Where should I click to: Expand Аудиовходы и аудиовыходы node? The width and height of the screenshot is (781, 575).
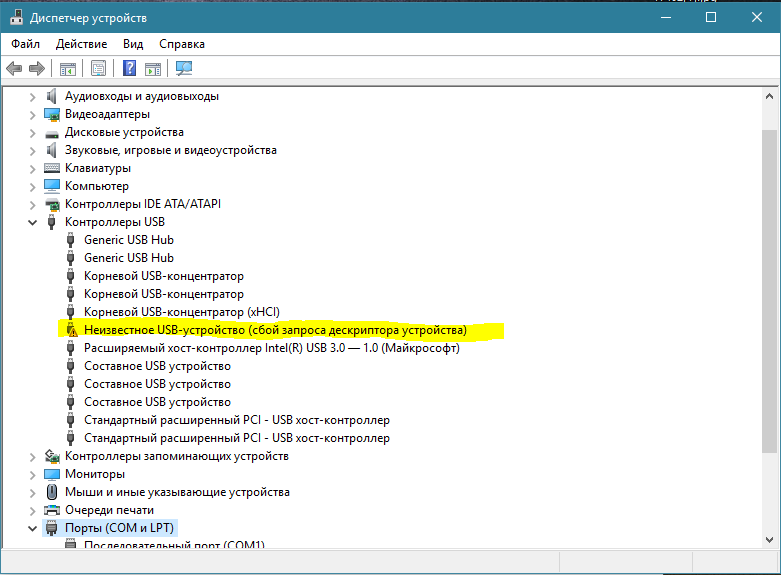click(x=32, y=97)
